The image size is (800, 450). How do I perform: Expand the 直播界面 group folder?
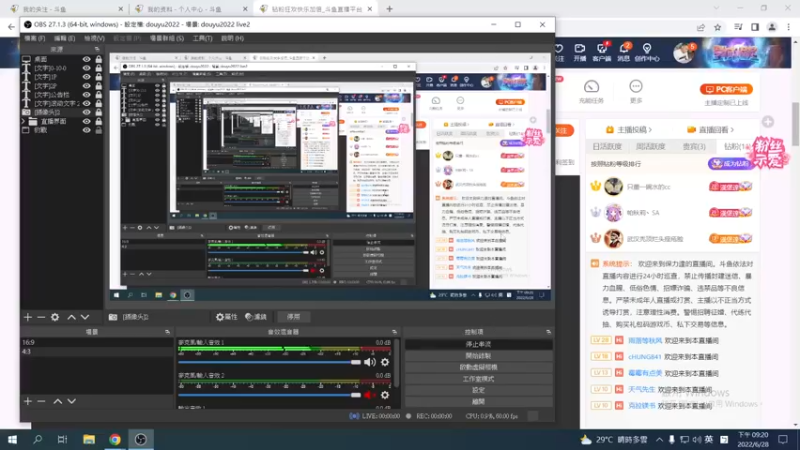[x=23, y=121]
